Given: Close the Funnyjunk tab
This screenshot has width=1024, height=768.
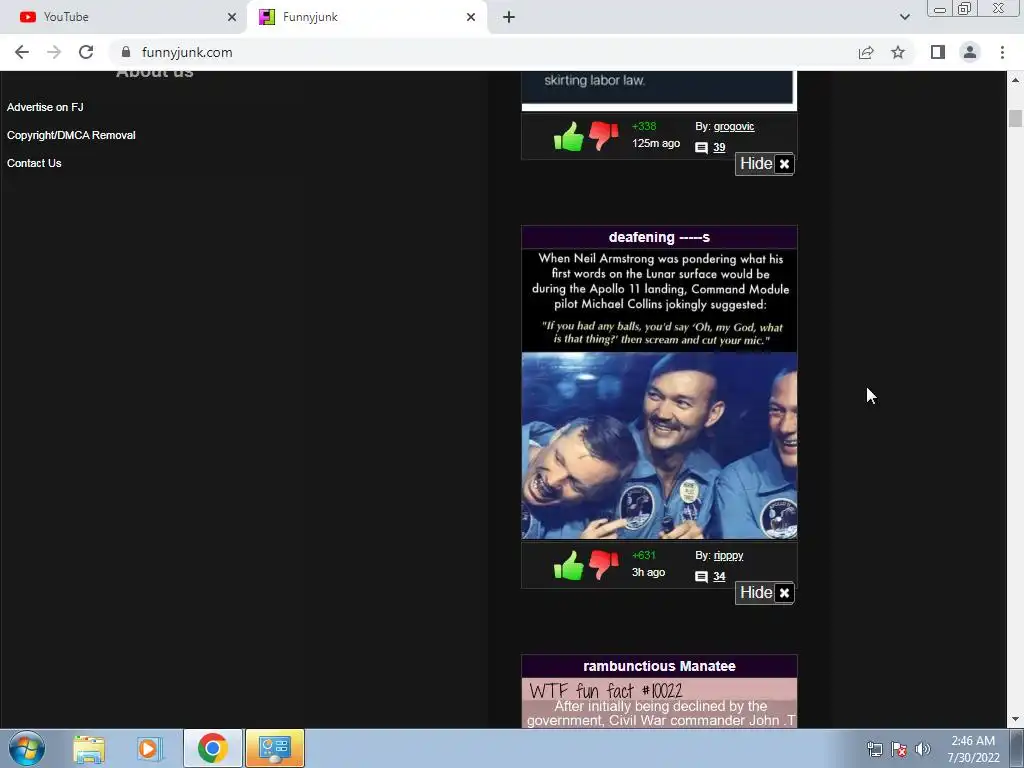Looking at the screenshot, I should tap(471, 18).
